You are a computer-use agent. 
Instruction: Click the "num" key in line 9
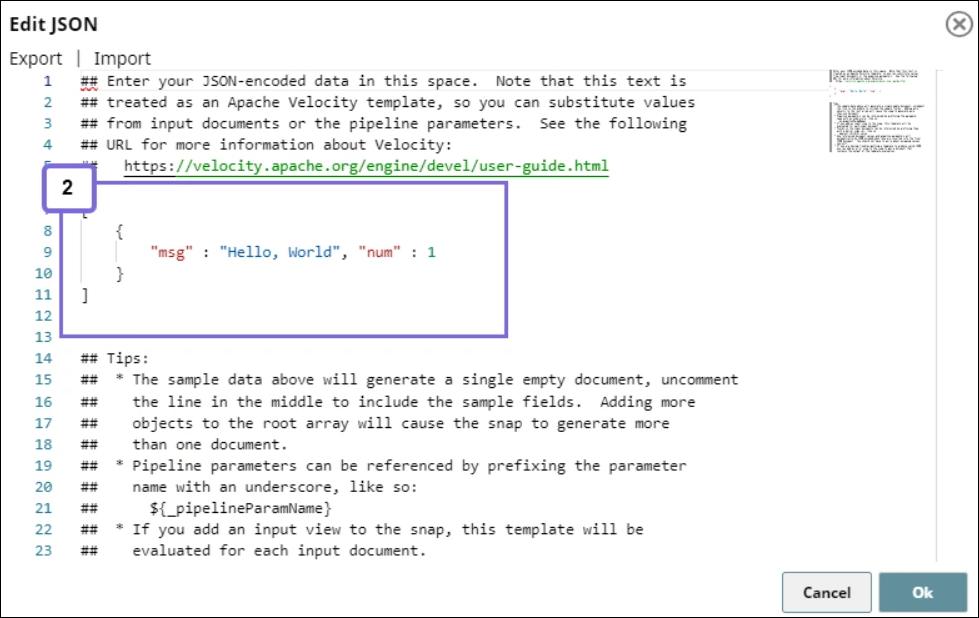380,252
